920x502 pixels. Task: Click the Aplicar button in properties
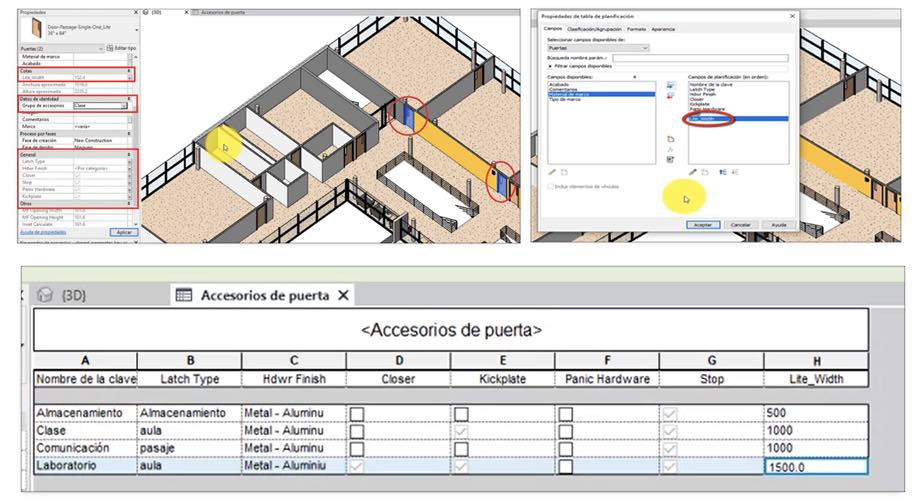click(124, 232)
